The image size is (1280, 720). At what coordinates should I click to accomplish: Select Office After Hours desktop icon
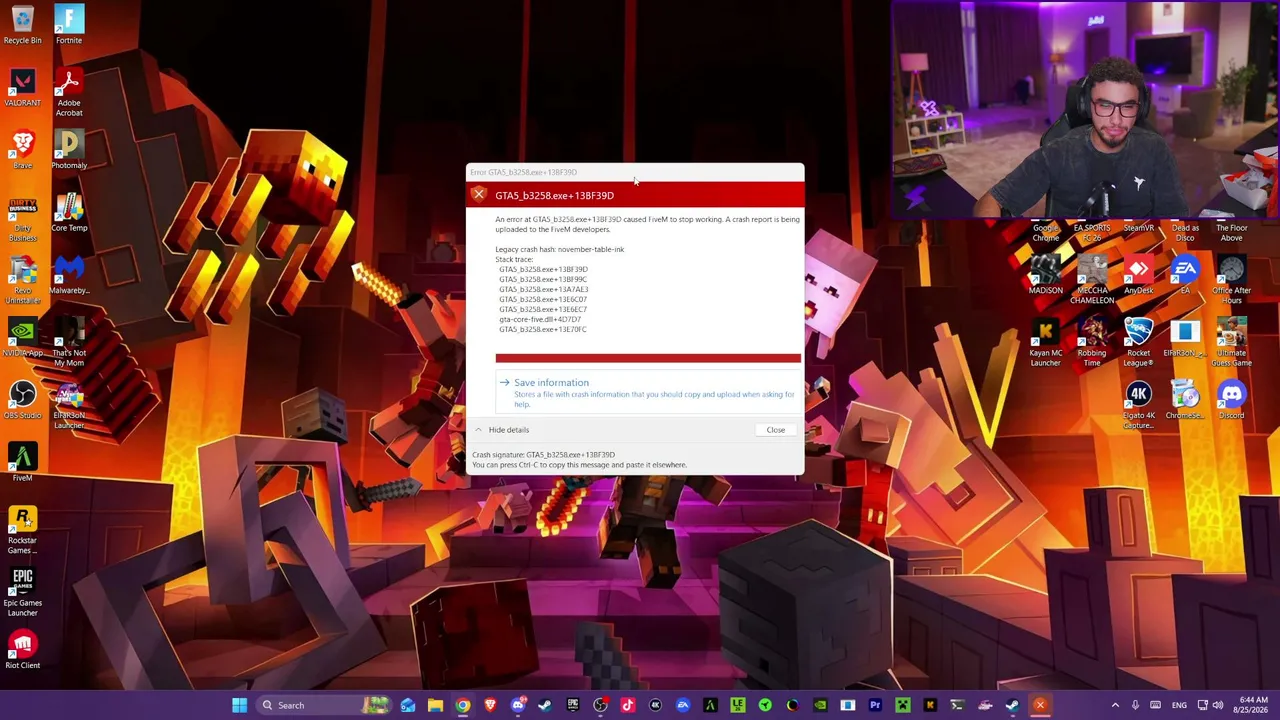pyautogui.click(x=1231, y=281)
